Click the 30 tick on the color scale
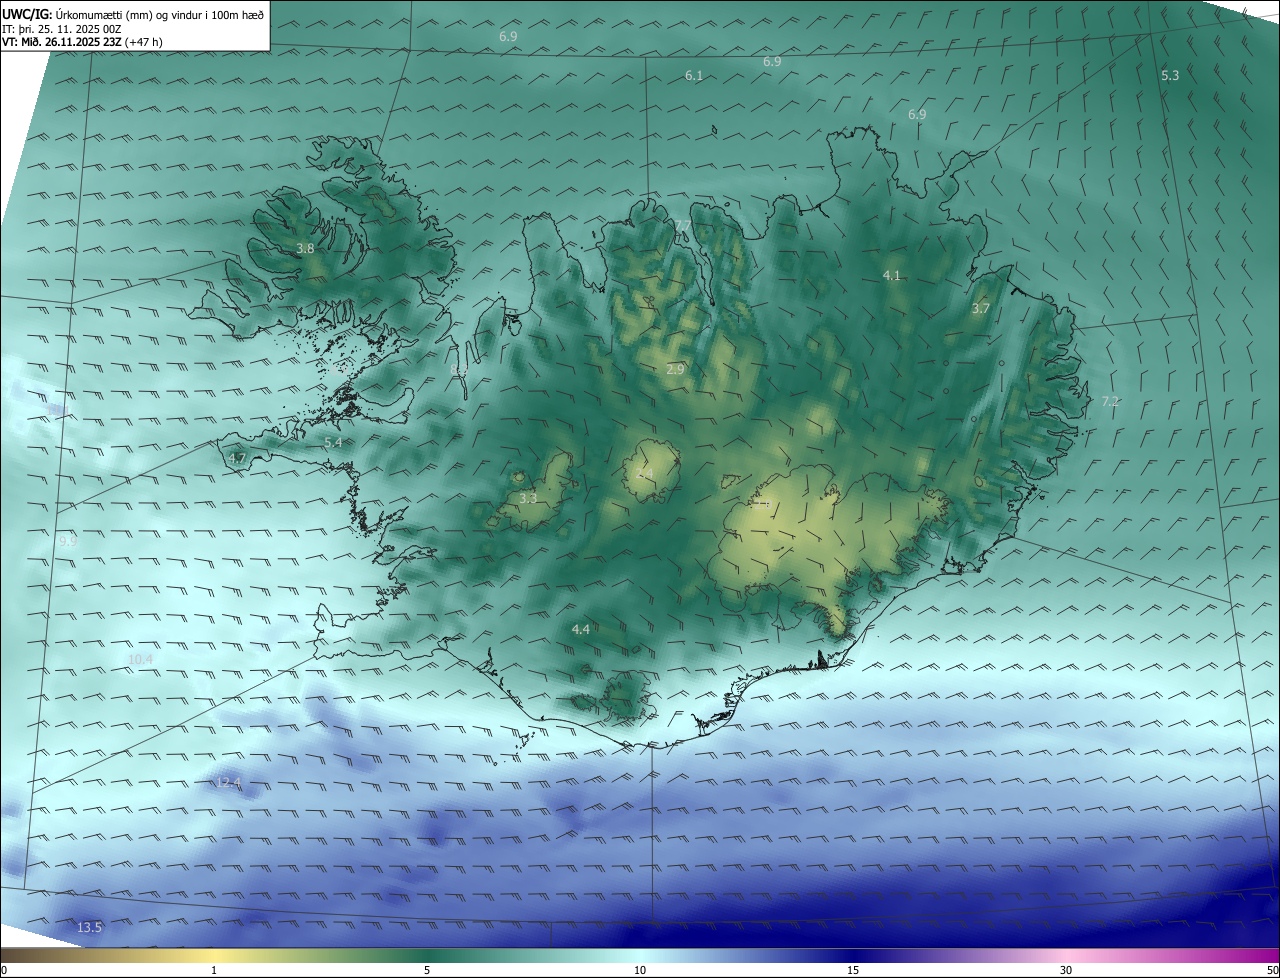This screenshot has width=1280, height=978. point(1066,970)
